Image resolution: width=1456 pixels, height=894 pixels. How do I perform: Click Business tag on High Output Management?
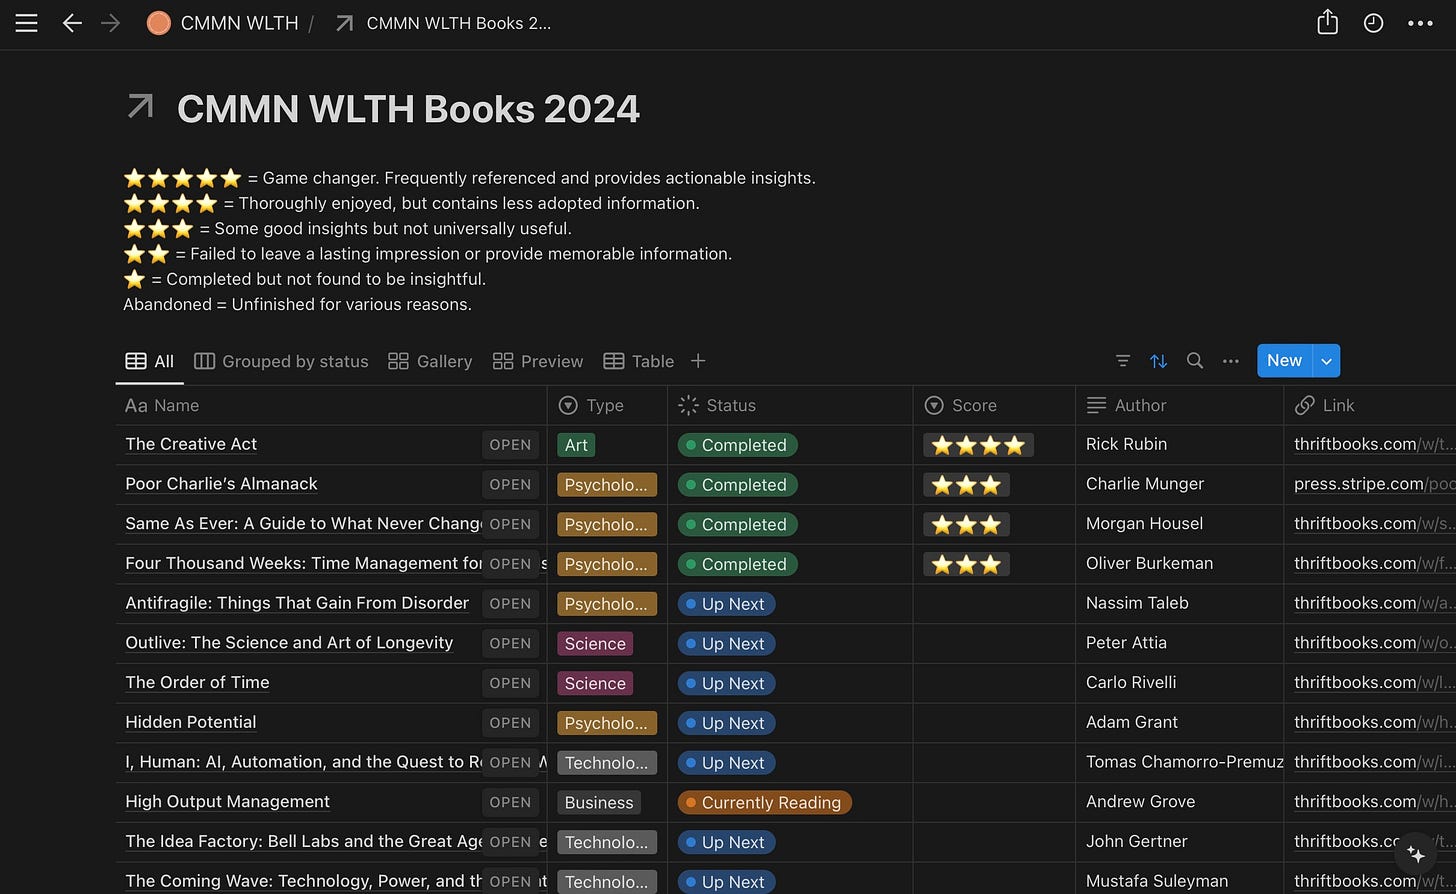598,803
